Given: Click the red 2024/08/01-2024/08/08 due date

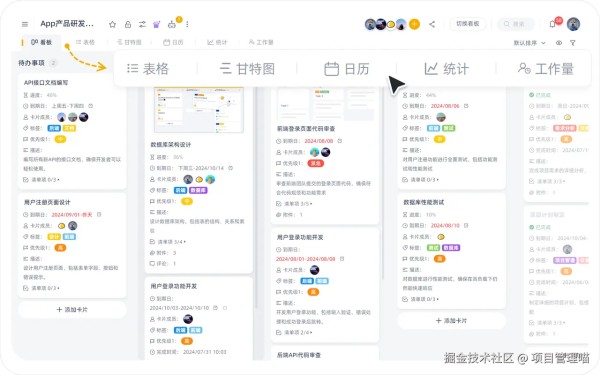Looking at the screenshot, I should coord(305,259).
